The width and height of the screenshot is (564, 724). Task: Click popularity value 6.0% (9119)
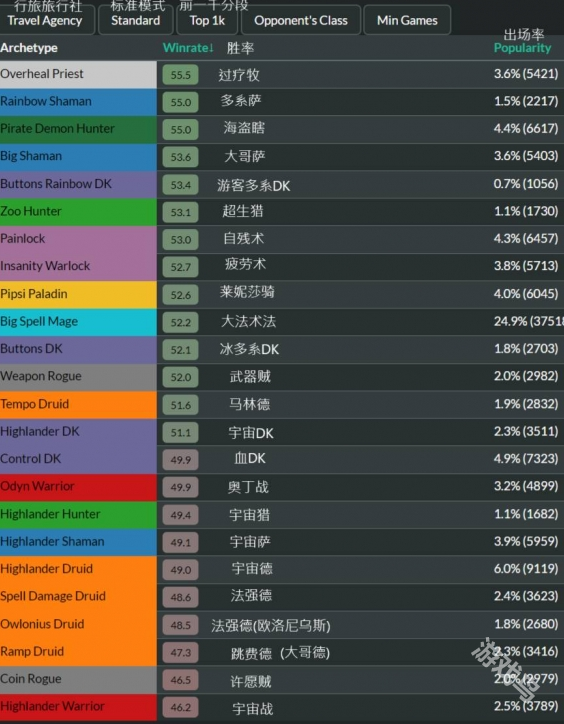pyautogui.click(x=526, y=568)
